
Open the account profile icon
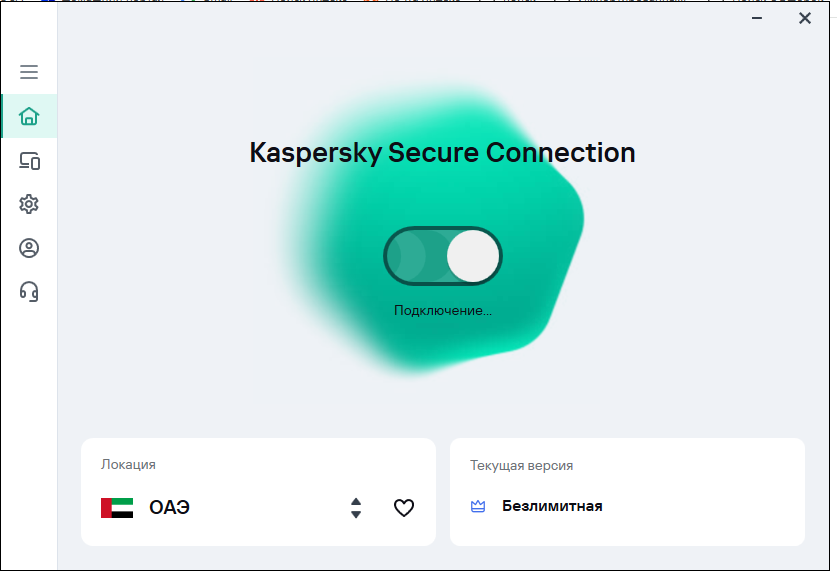click(x=29, y=248)
